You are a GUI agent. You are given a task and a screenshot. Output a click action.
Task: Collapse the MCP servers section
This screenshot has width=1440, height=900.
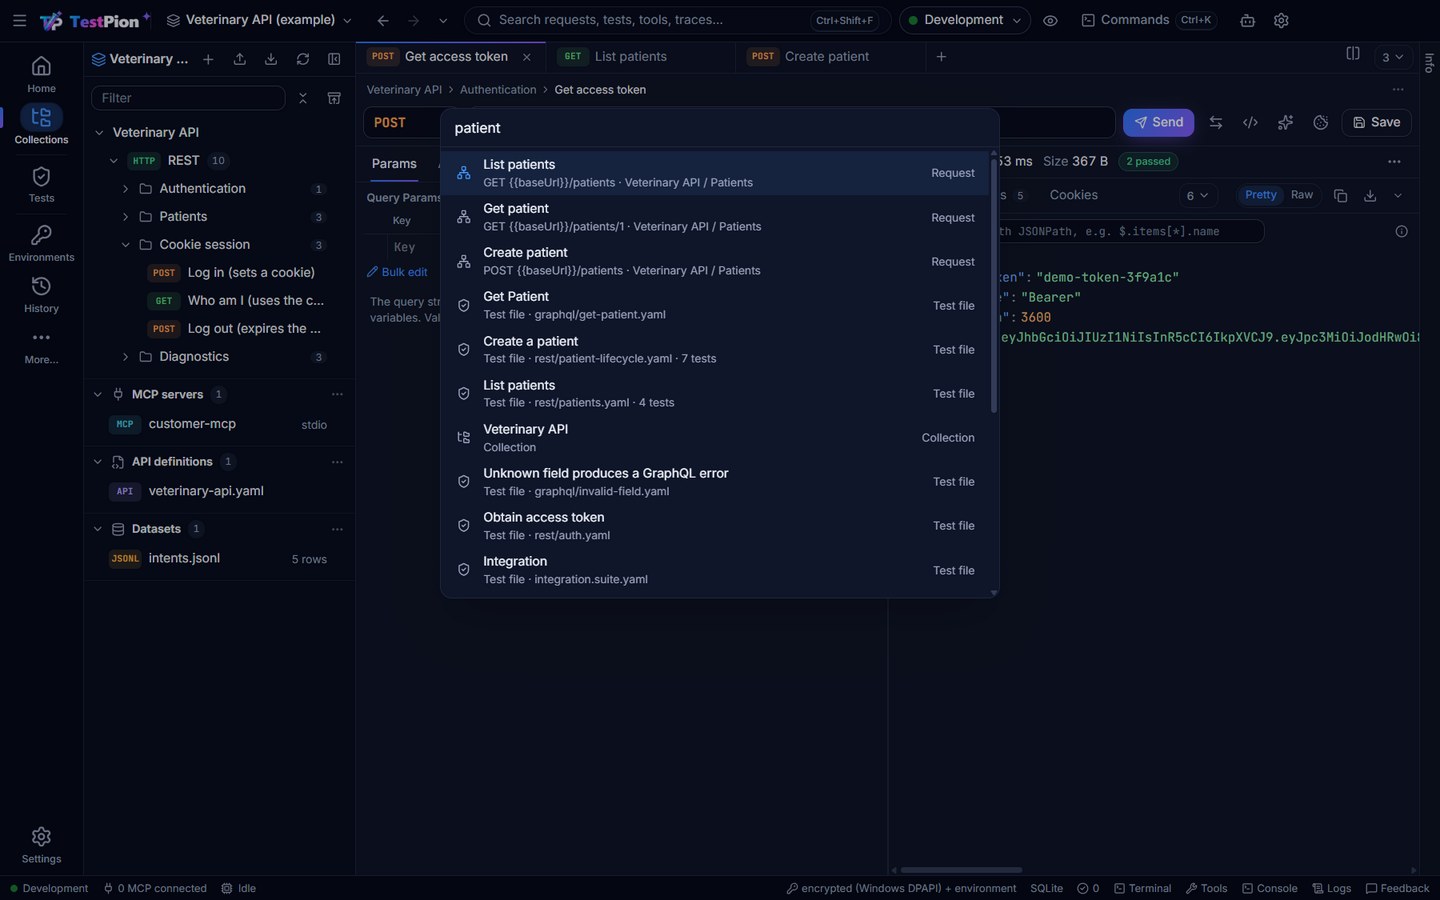[x=97, y=394]
